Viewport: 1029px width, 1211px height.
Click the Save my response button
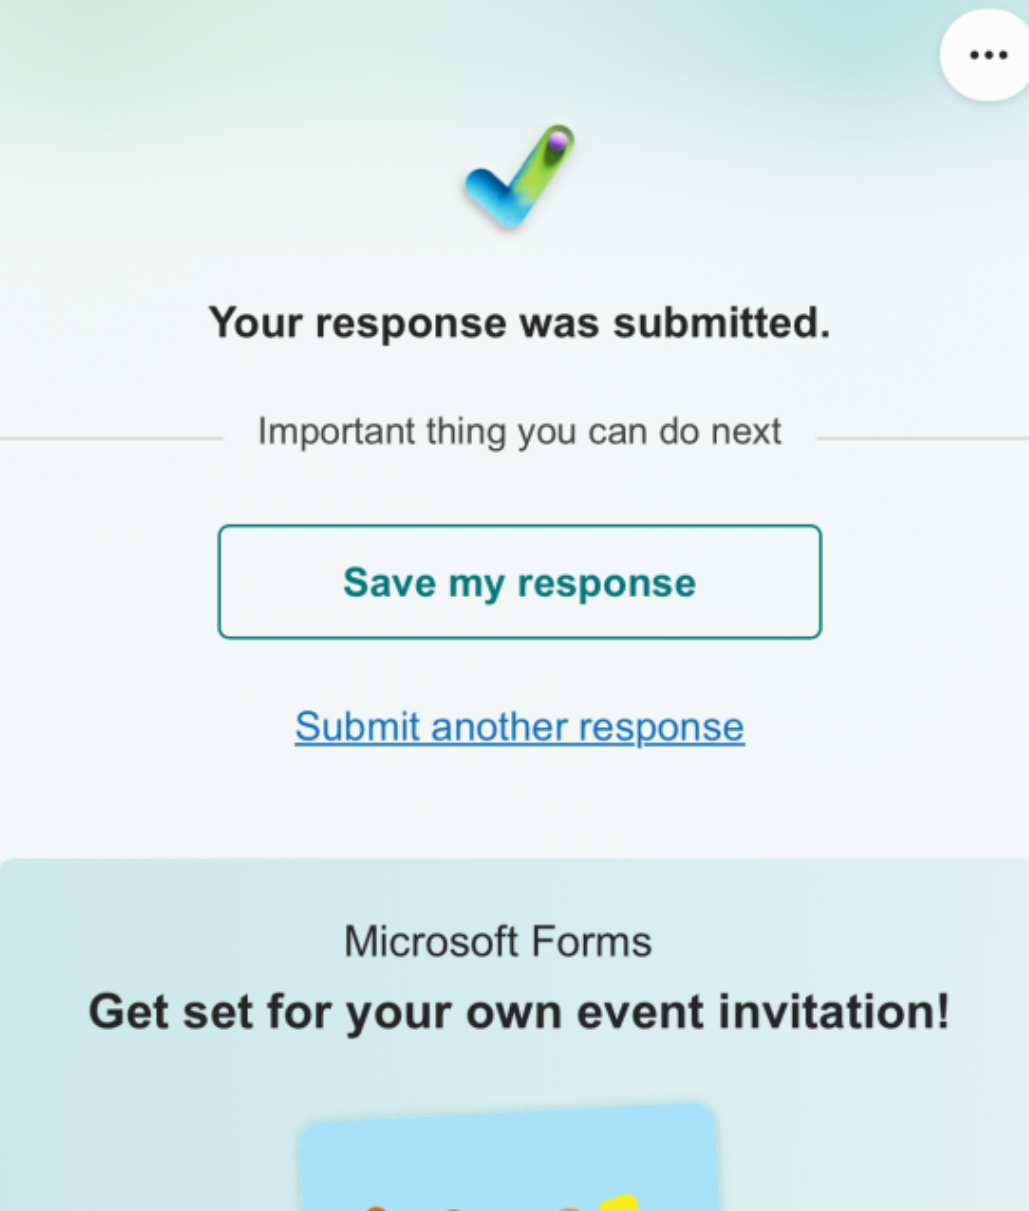519,582
